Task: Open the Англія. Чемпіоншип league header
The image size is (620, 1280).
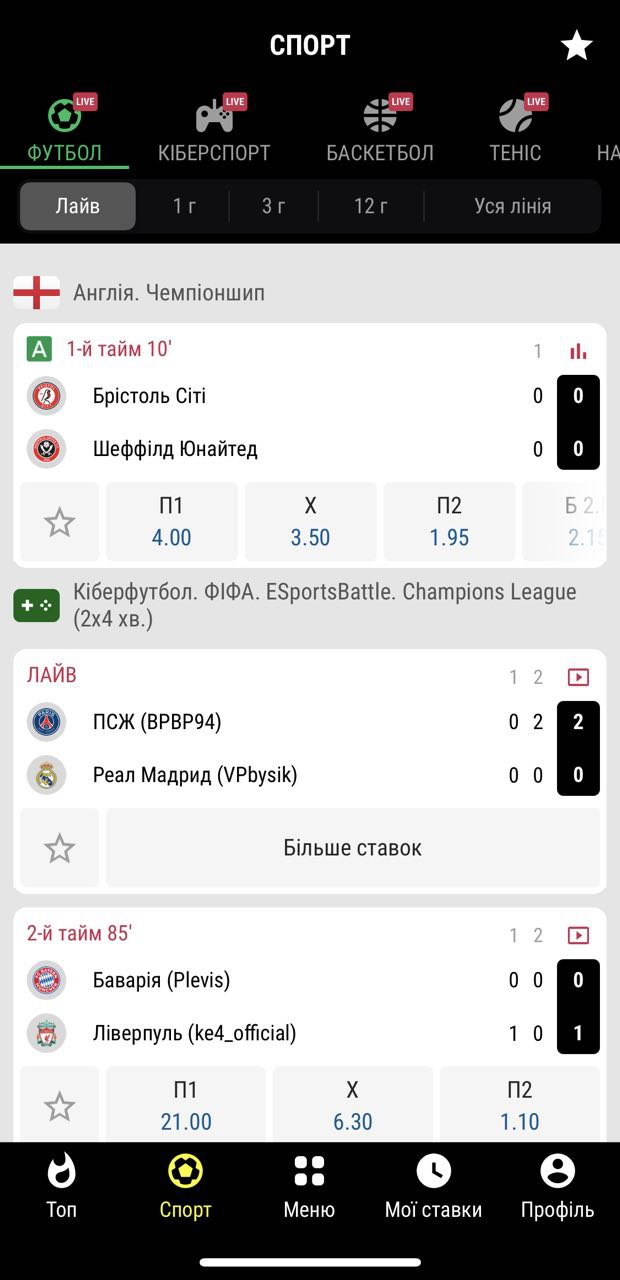Action: click(168, 293)
